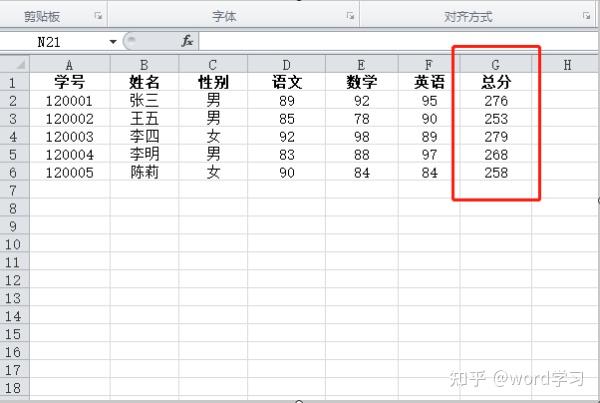Select the total score 276

pos(496,100)
